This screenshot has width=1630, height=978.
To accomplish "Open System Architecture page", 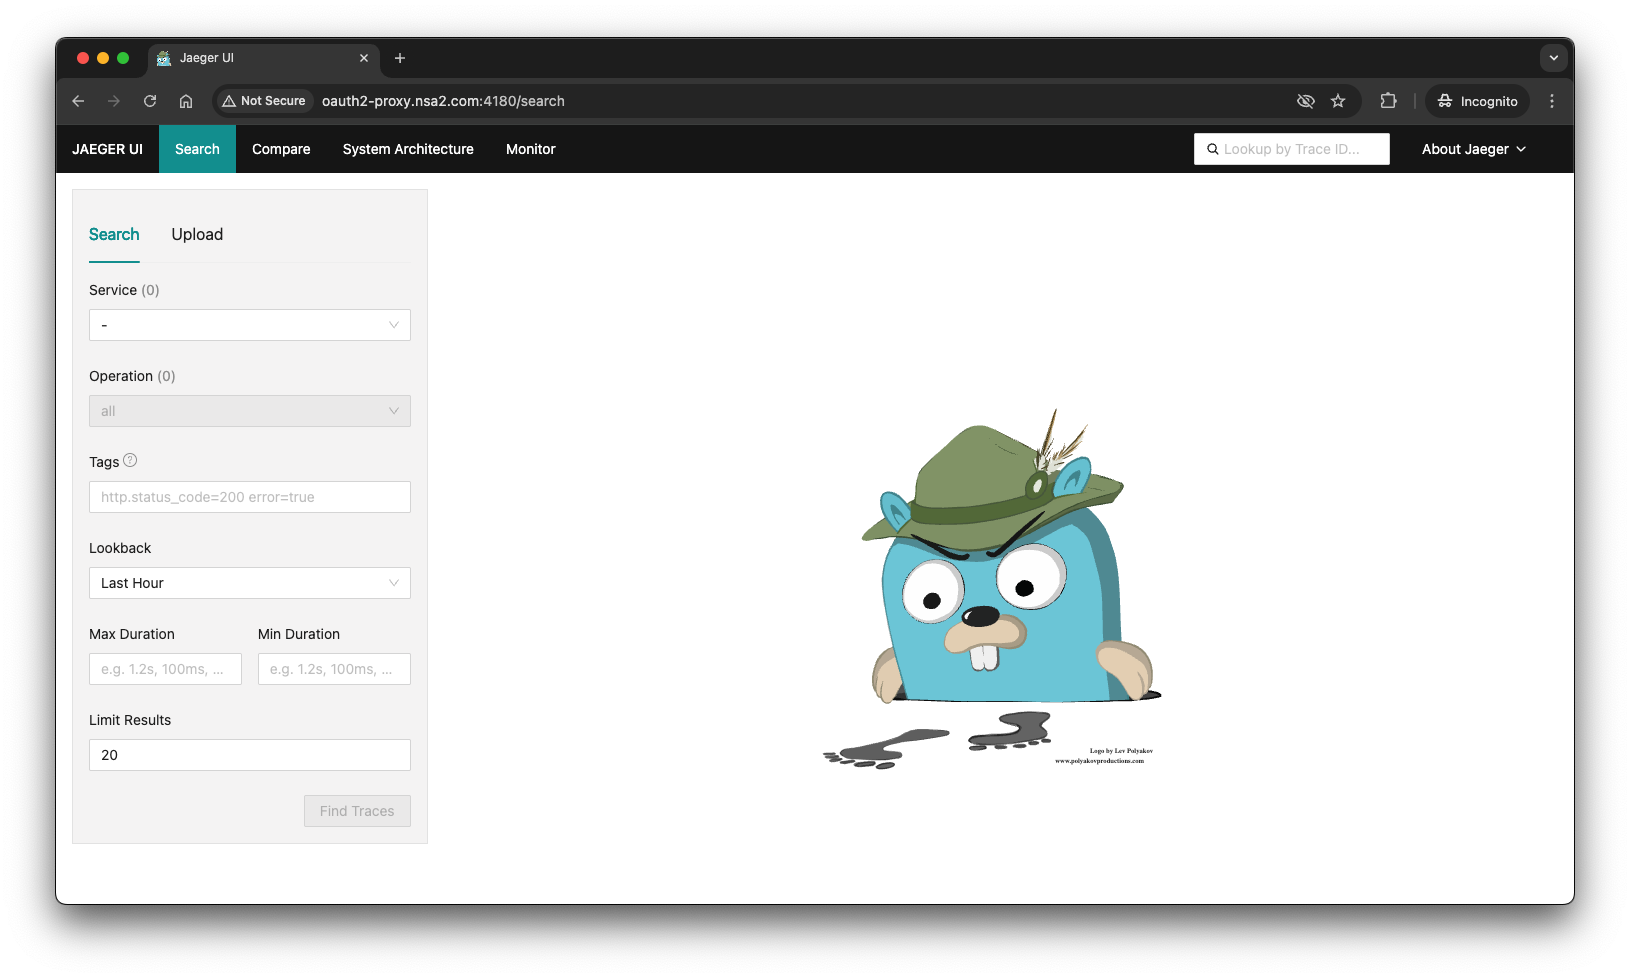I will click(x=408, y=149).
